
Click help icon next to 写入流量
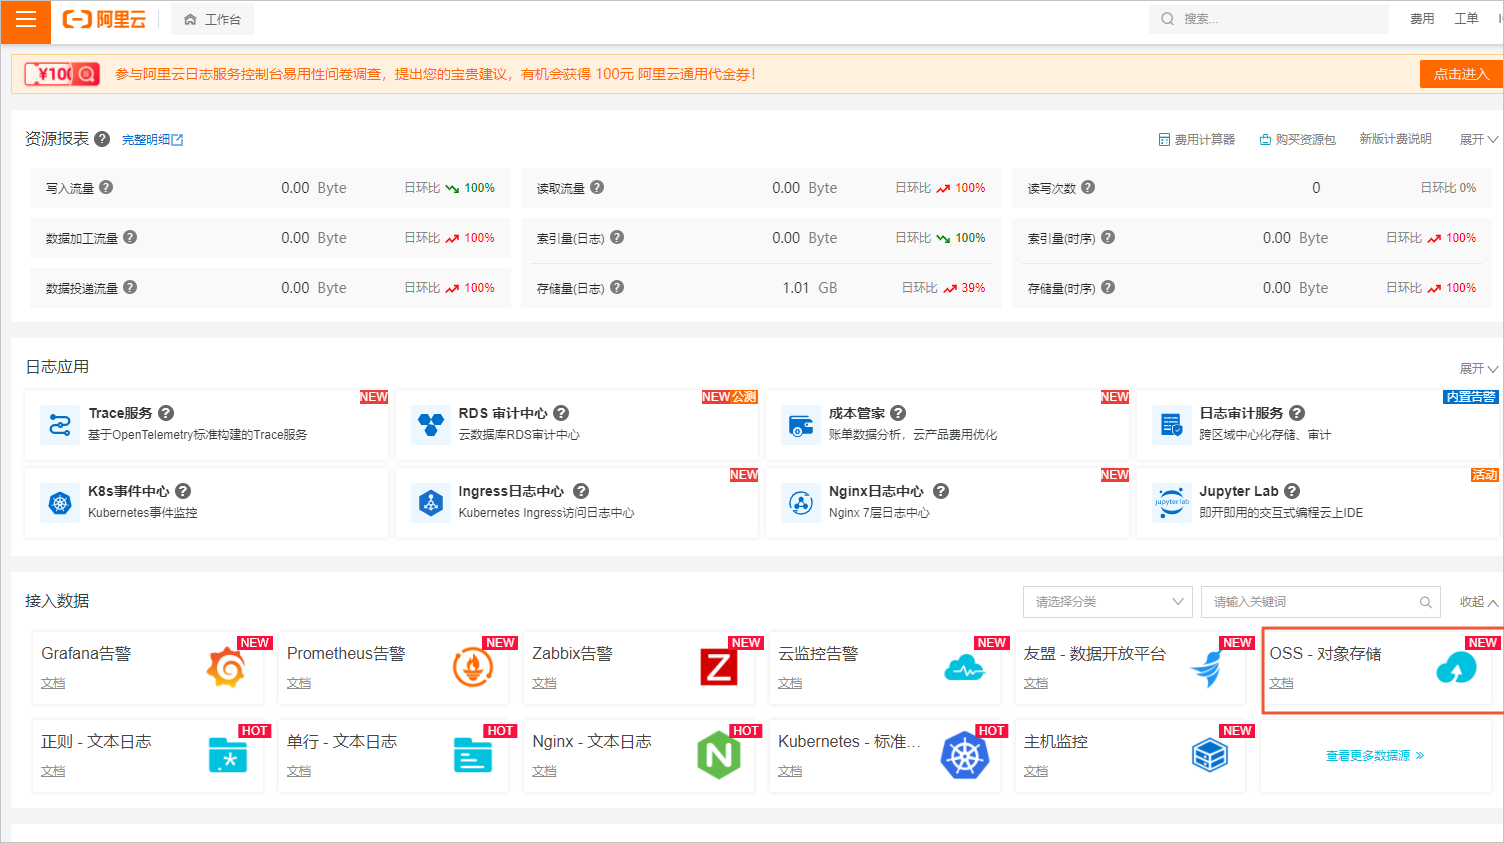click(x=106, y=187)
